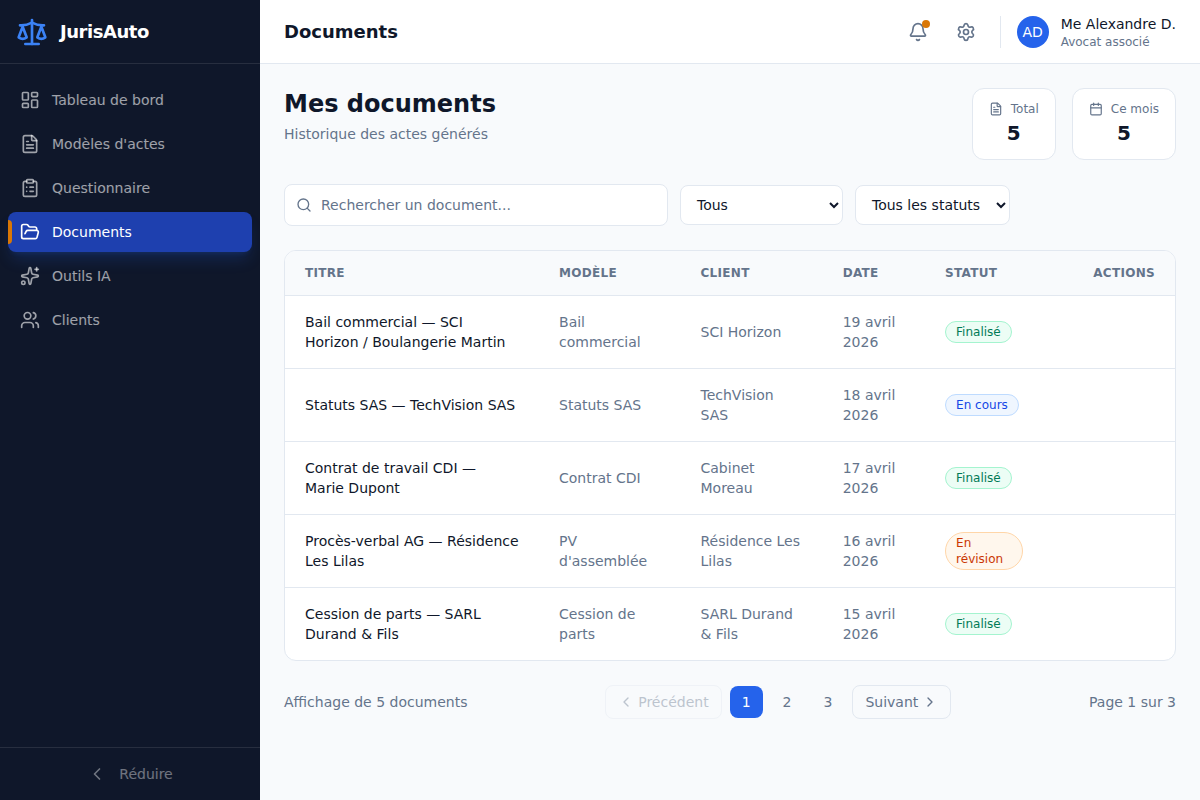Open the notifications bell
Viewport: 1200px width, 800px height.
click(918, 32)
